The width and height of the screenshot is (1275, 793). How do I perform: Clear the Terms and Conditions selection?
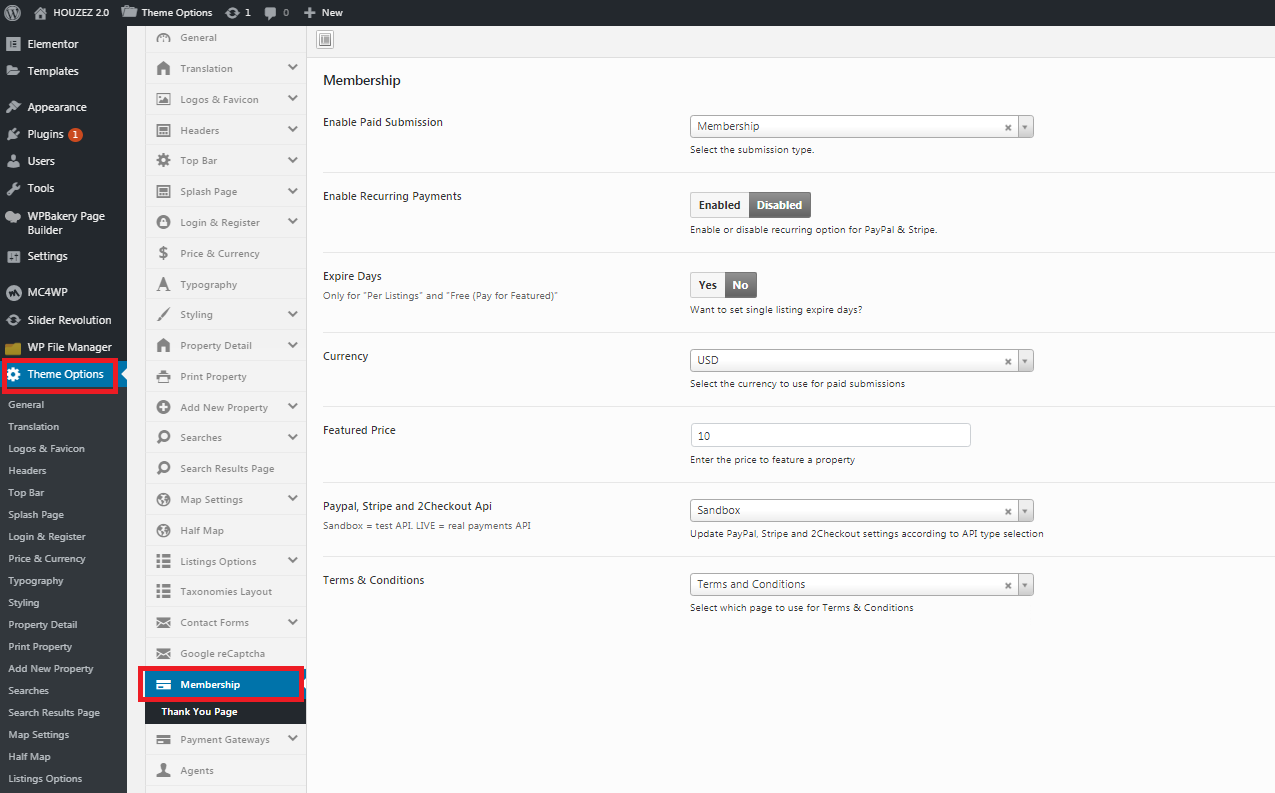pos(1008,585)
